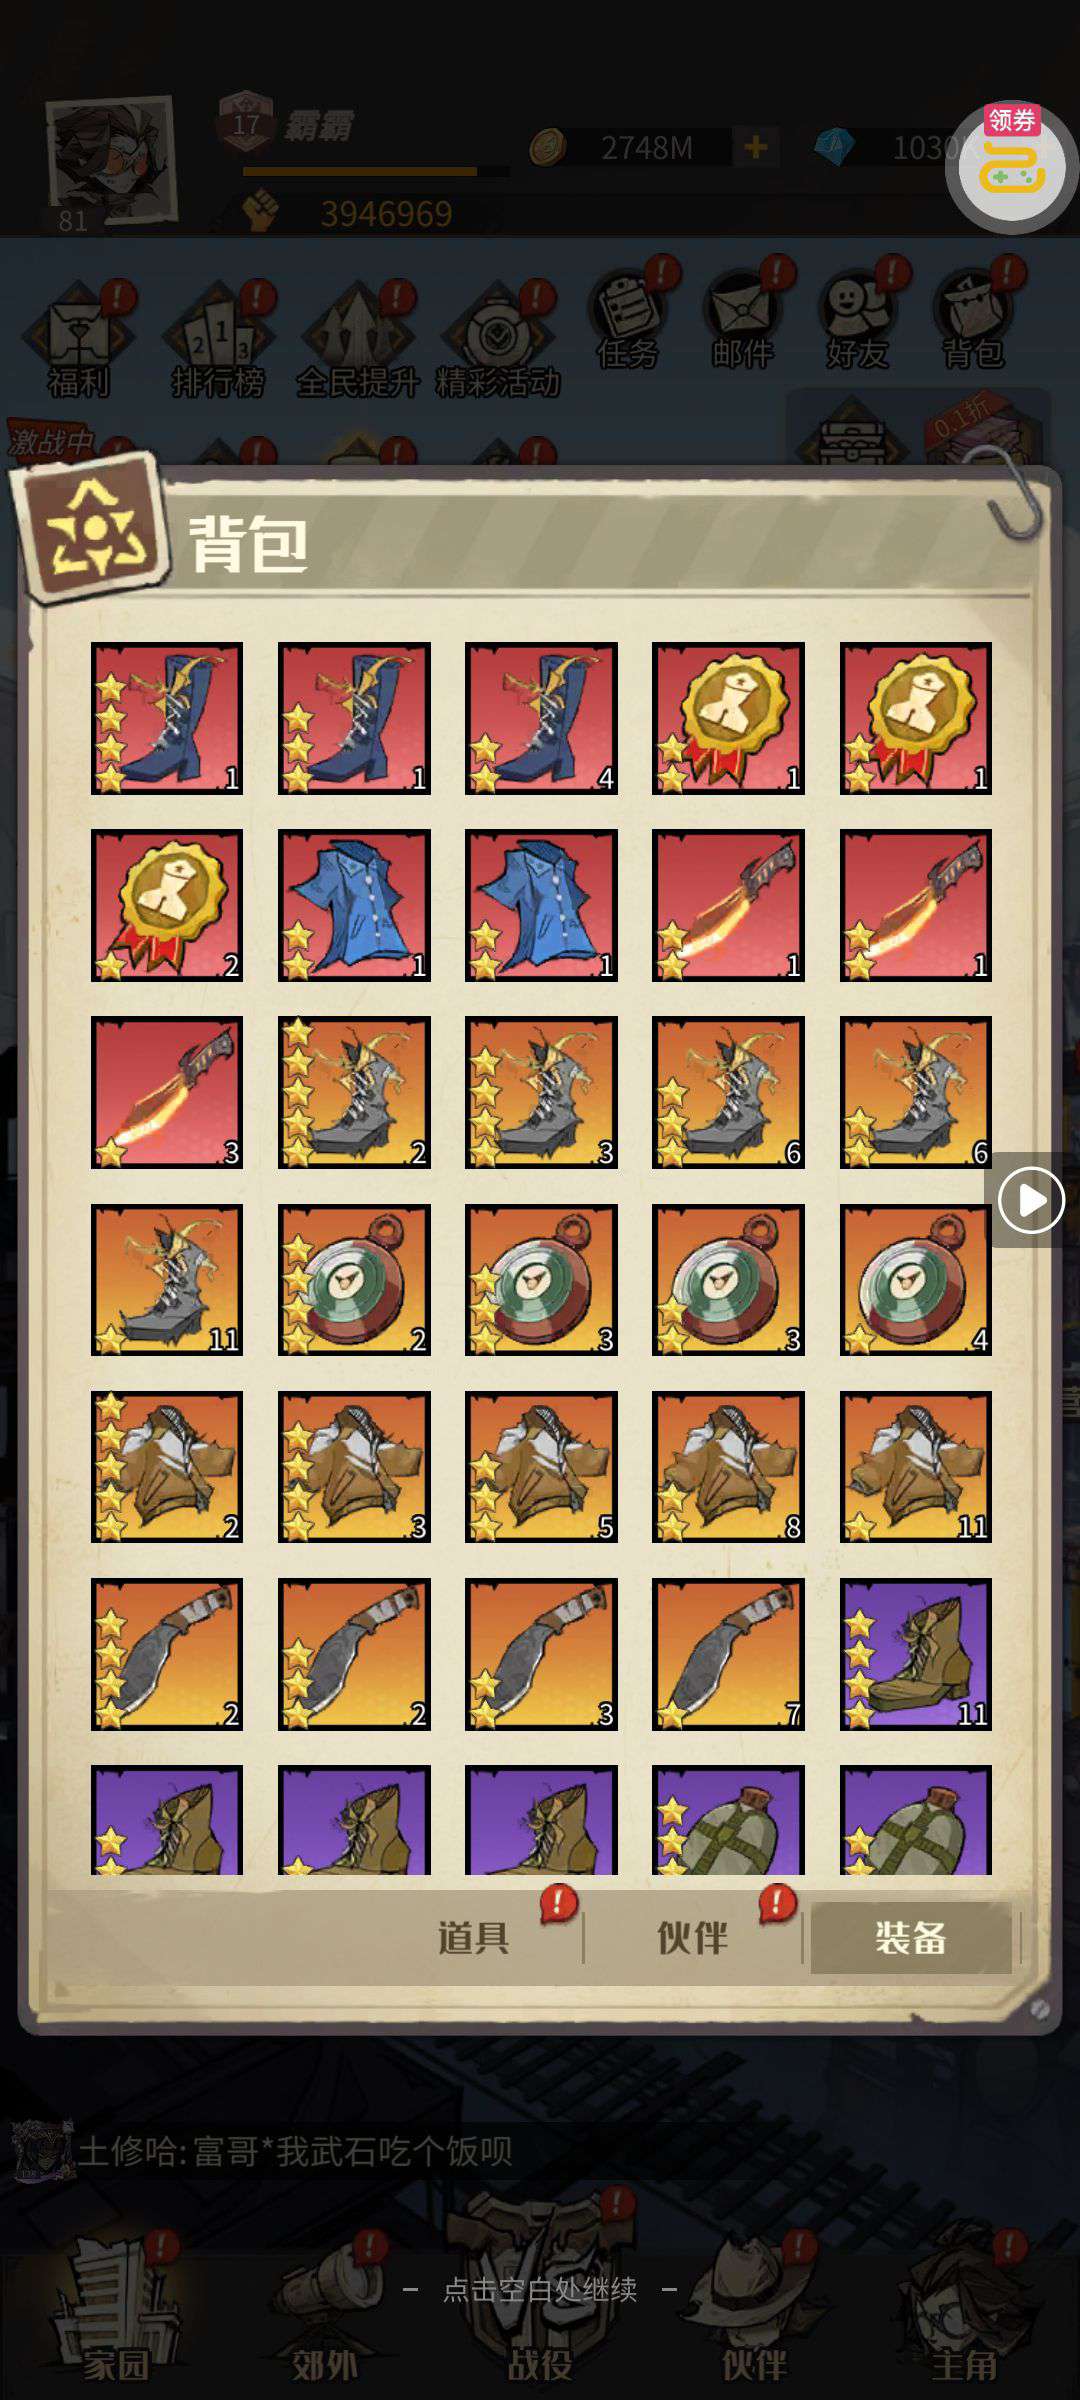Viewport: 1080px width, 2400px height.
Task: Select the flaming dagger with quantity 3
Action: (167, 1092)
